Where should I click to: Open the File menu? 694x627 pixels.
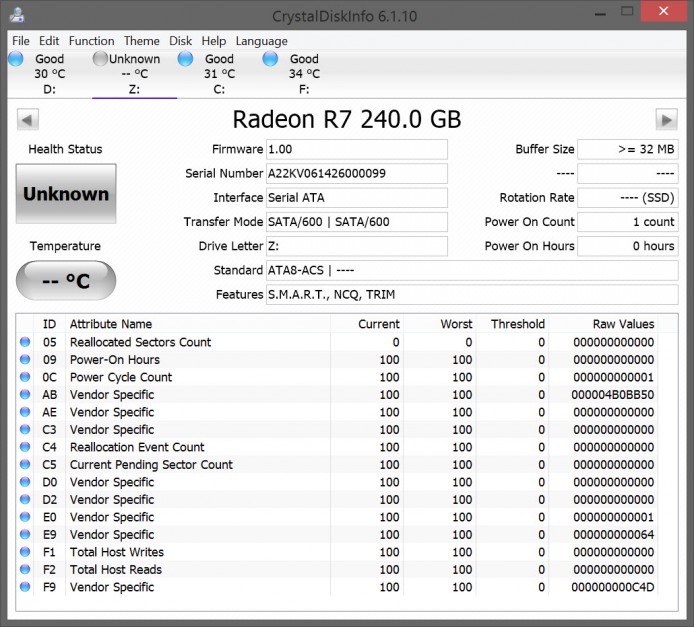click(21, 41)
